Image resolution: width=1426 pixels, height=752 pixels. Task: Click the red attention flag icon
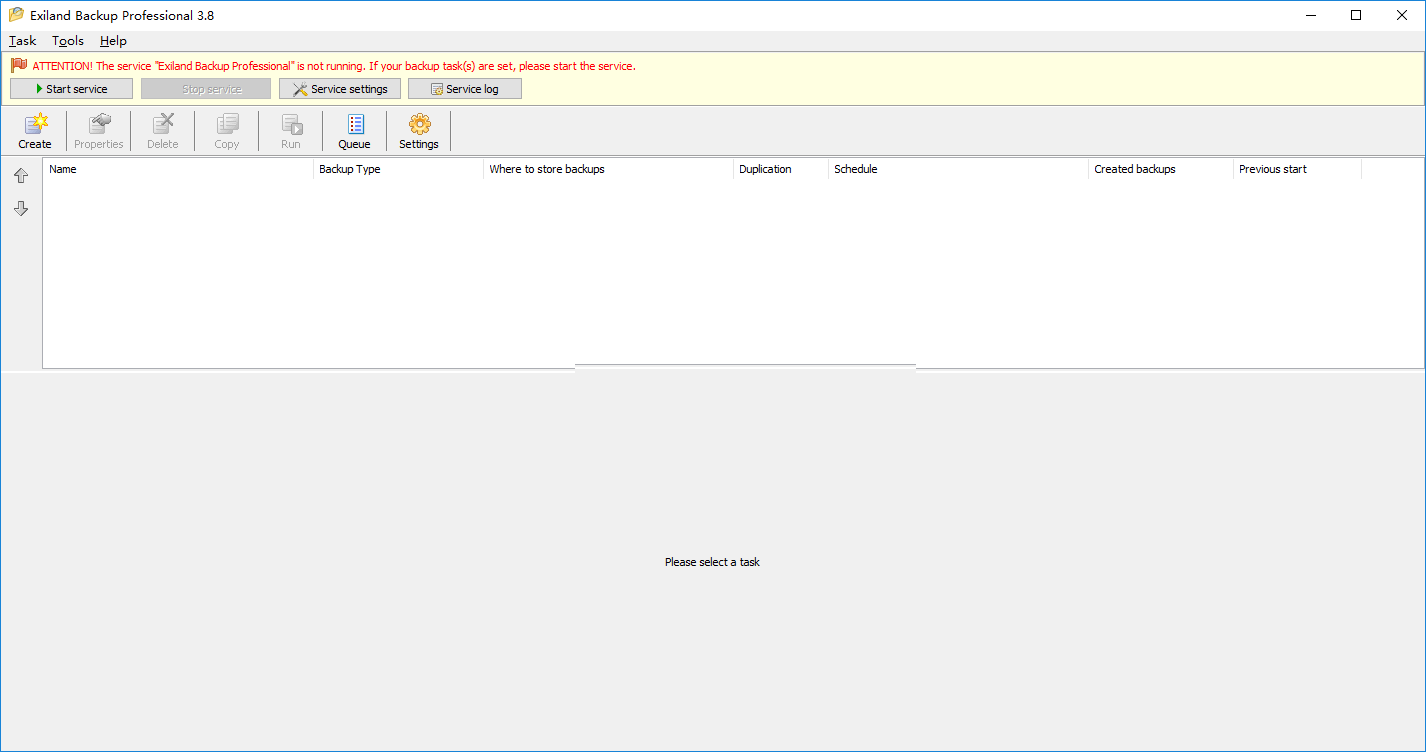[x=19, y=65]
